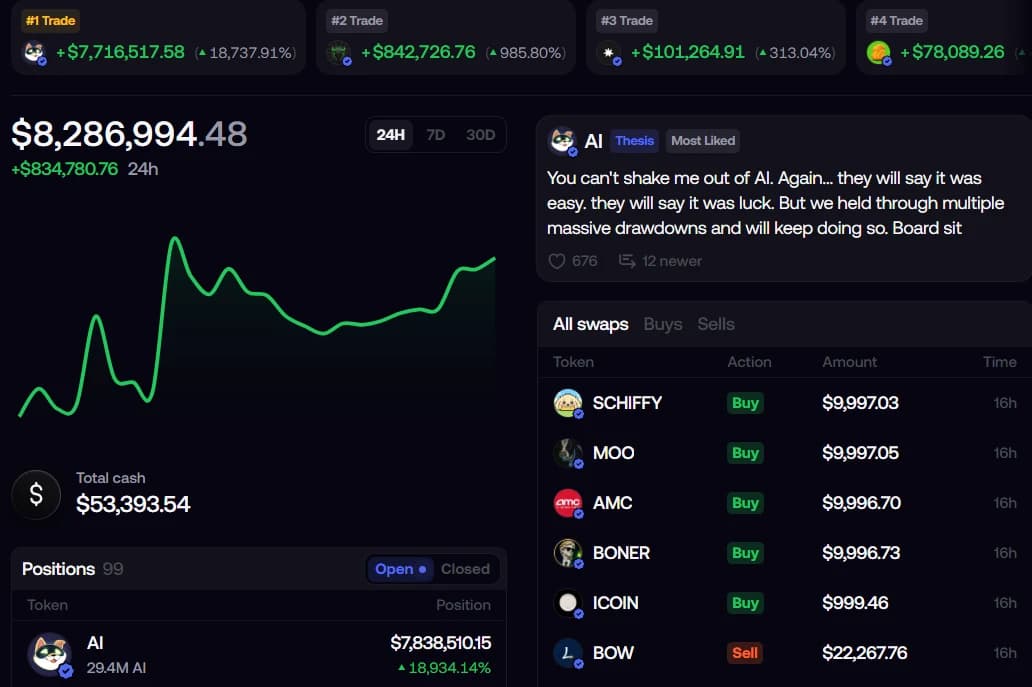Open the #3 Trade label

tap(627, 21)
